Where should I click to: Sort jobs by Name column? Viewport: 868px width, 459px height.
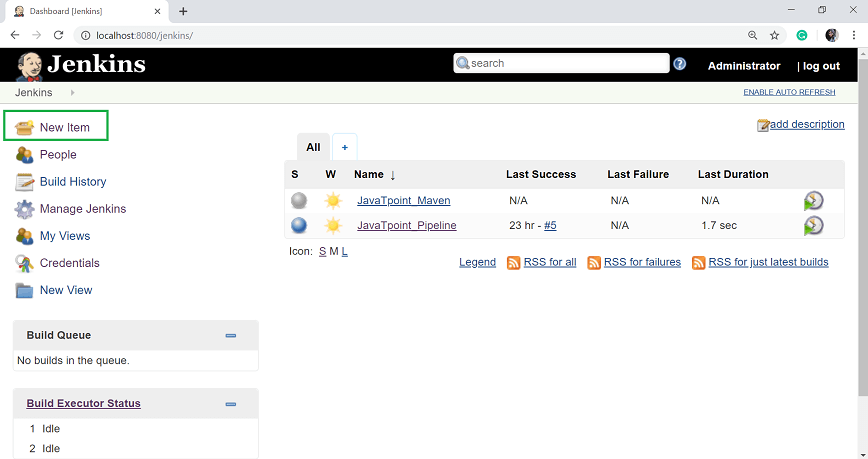pos(375,174)
